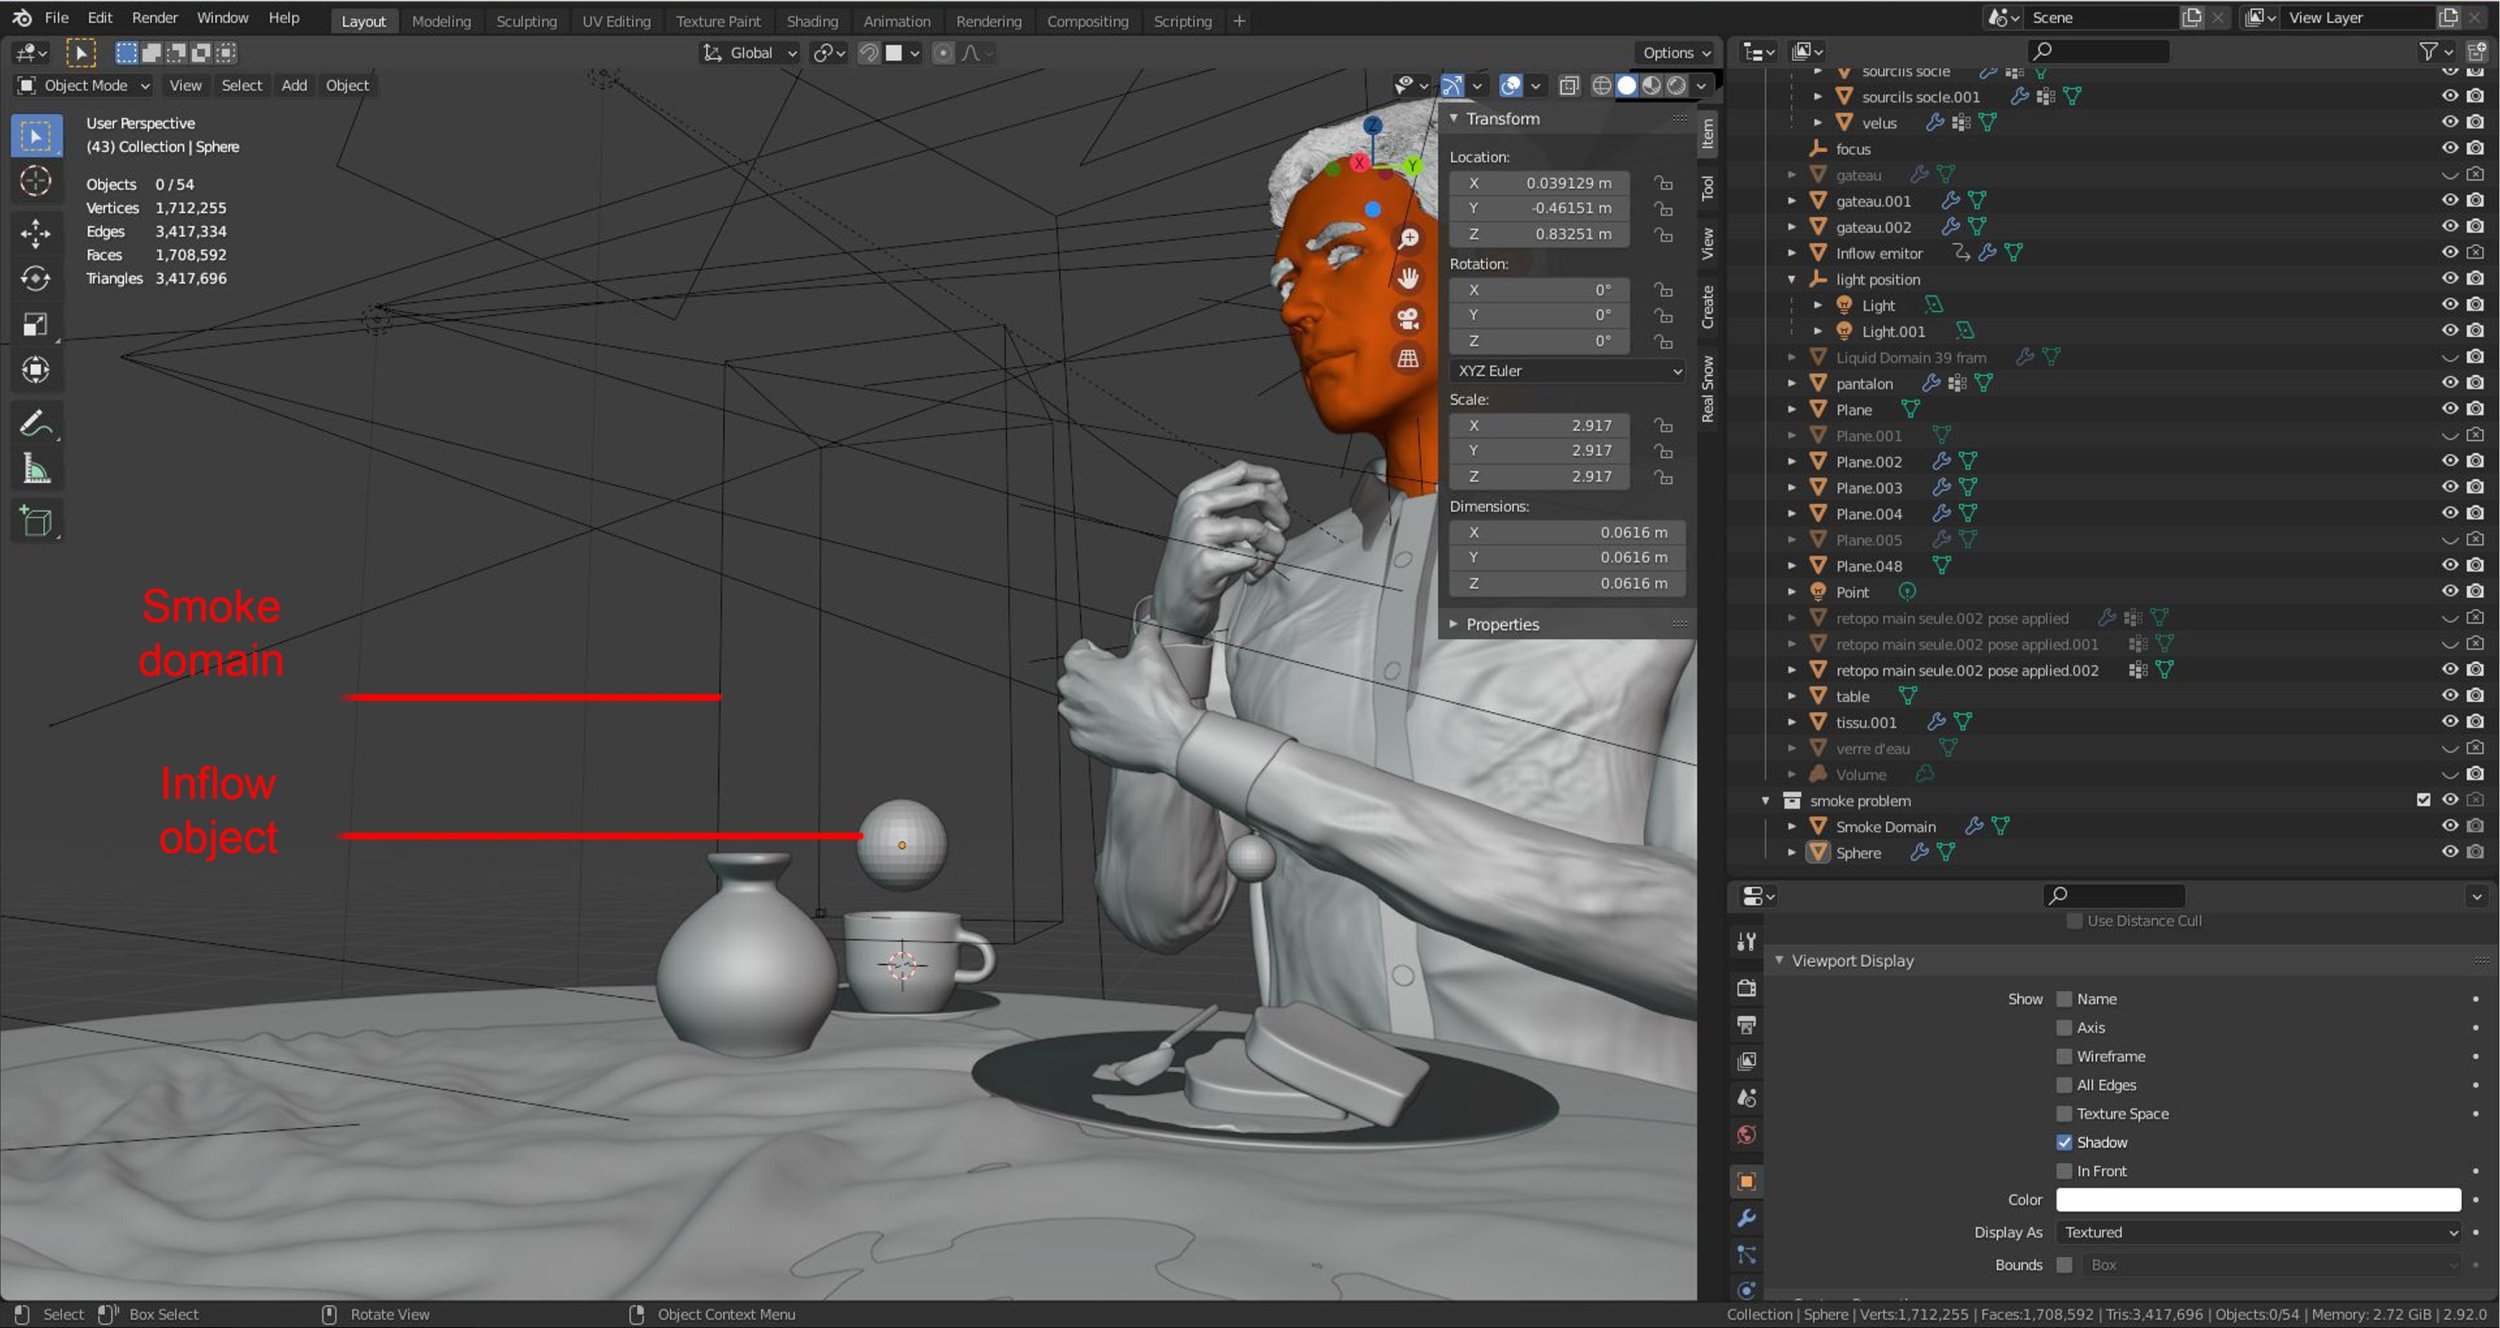Switch to the Shading workspace tab
This screenshot has height=1328, width=2500.
point(811,21)
